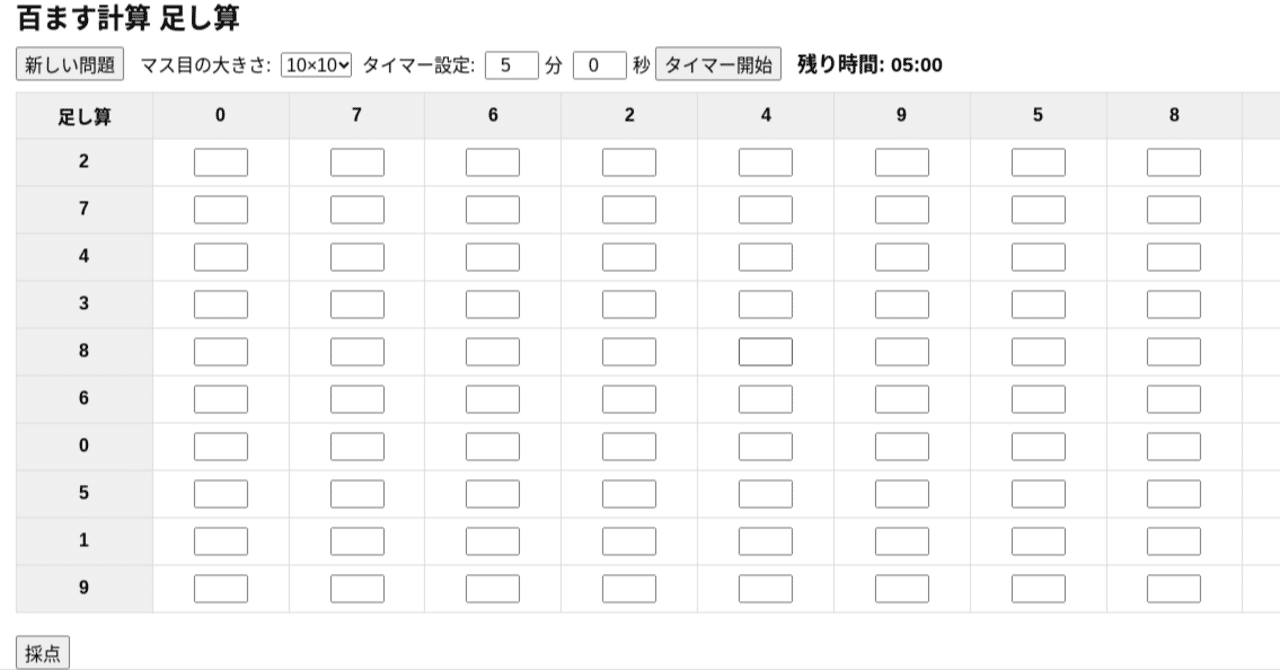Click the focused cell for 8 plus 4

765,351
